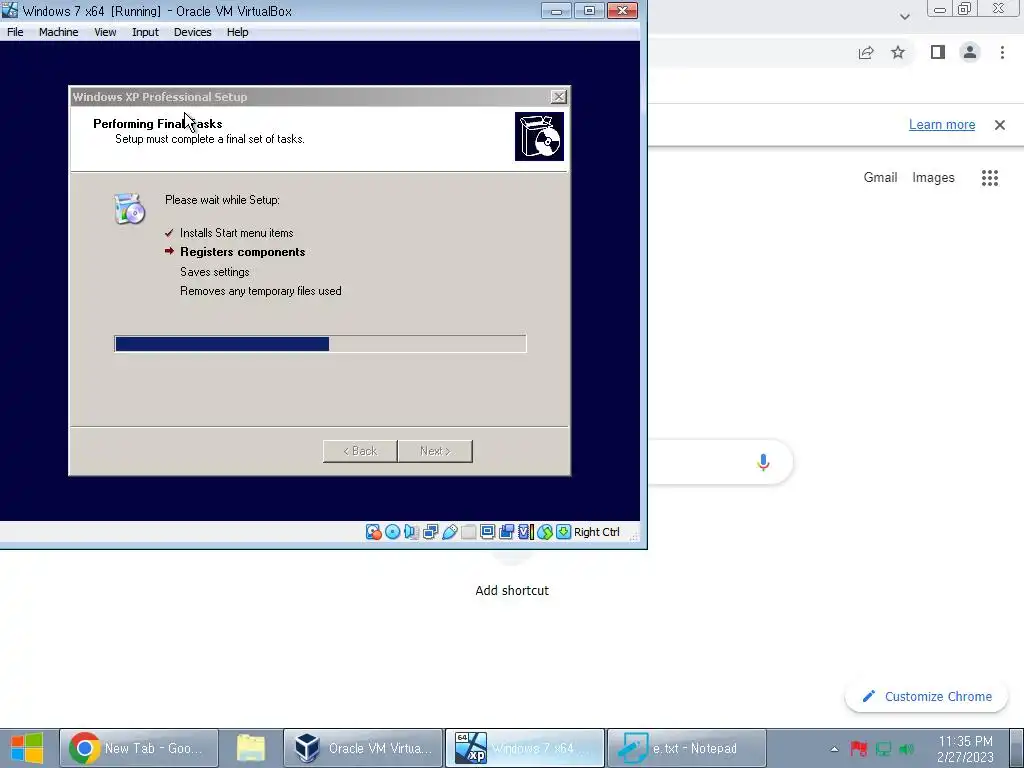Viewport: 1024px width, 768px height.
Task: Switch to Windows 7 x64 VM taskbar item
Action: [x=525, y=748]
